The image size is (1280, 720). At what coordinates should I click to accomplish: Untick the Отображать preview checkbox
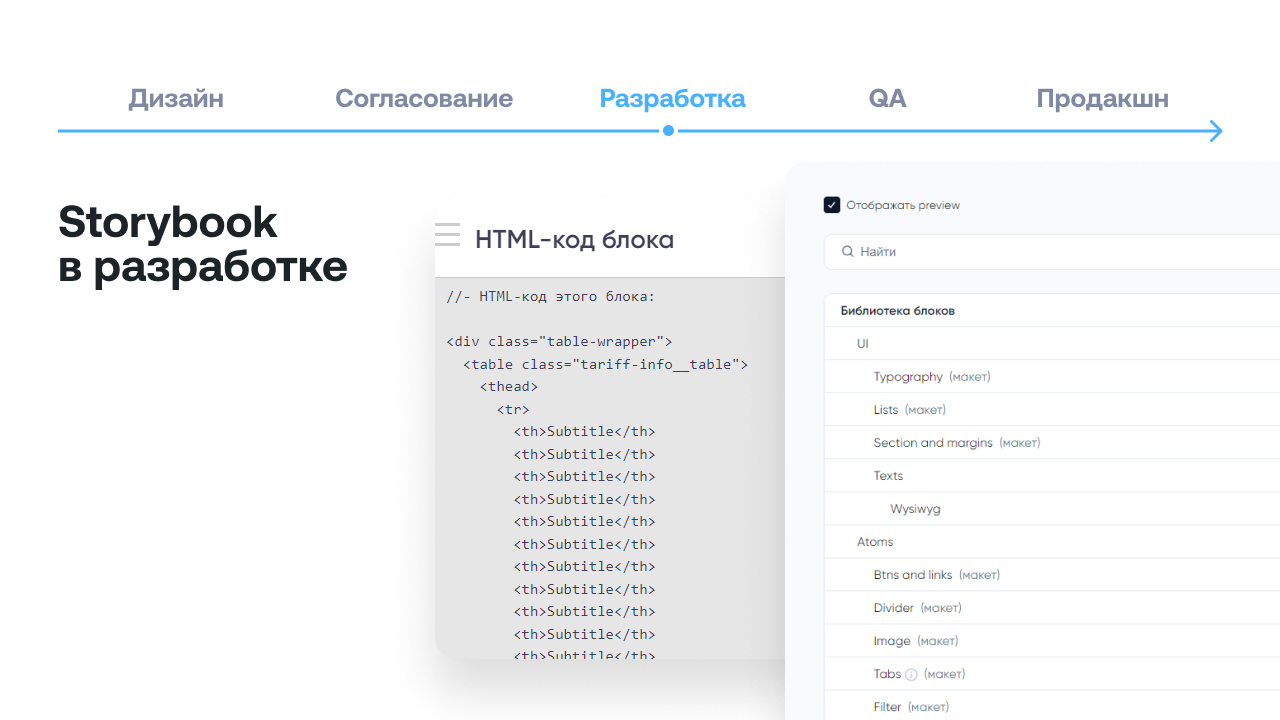coord(832,205)
